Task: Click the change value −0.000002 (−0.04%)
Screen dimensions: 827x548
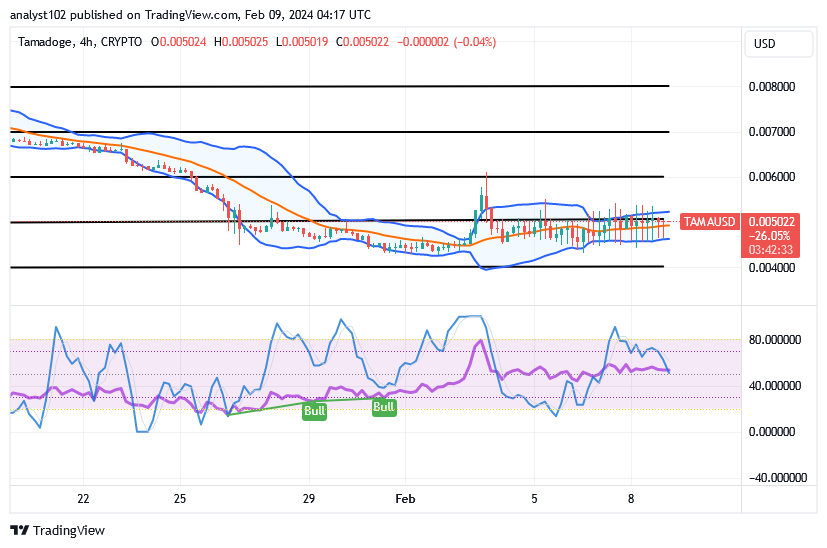Action: pos(446,42)
